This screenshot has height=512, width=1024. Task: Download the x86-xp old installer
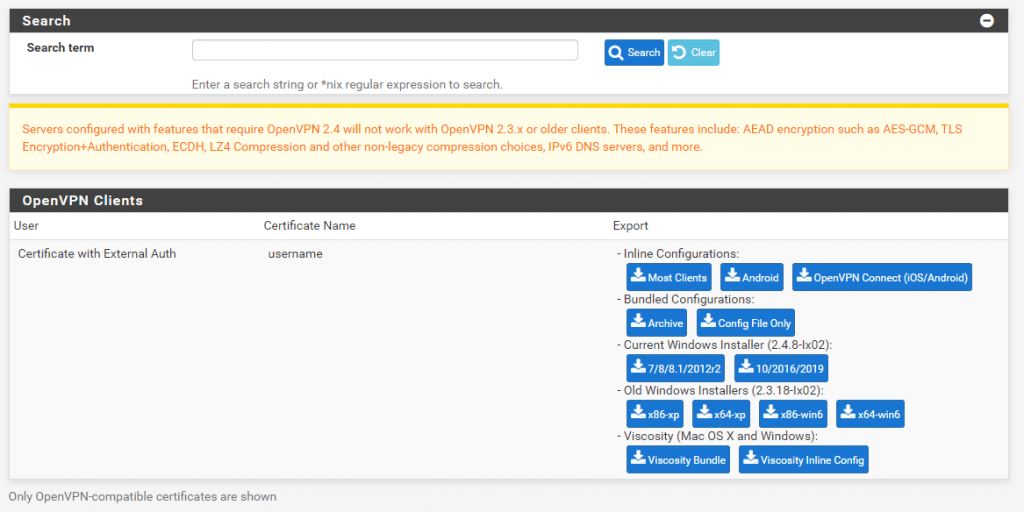click(655, 414)
